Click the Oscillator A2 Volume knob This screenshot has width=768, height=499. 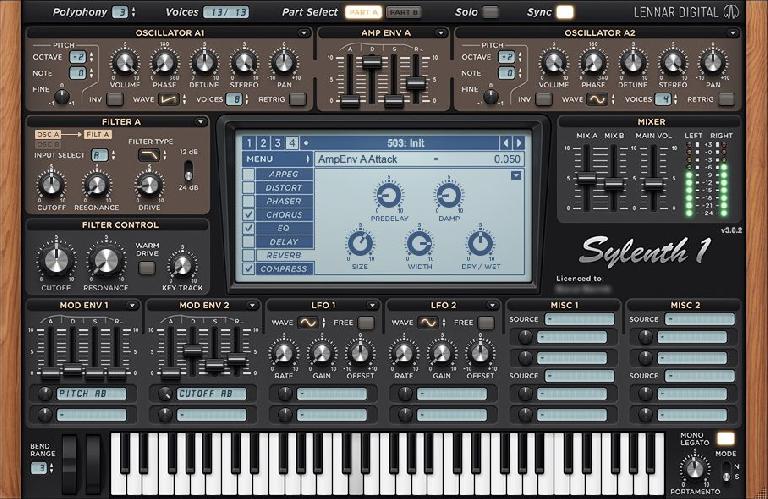pos(553,63)
